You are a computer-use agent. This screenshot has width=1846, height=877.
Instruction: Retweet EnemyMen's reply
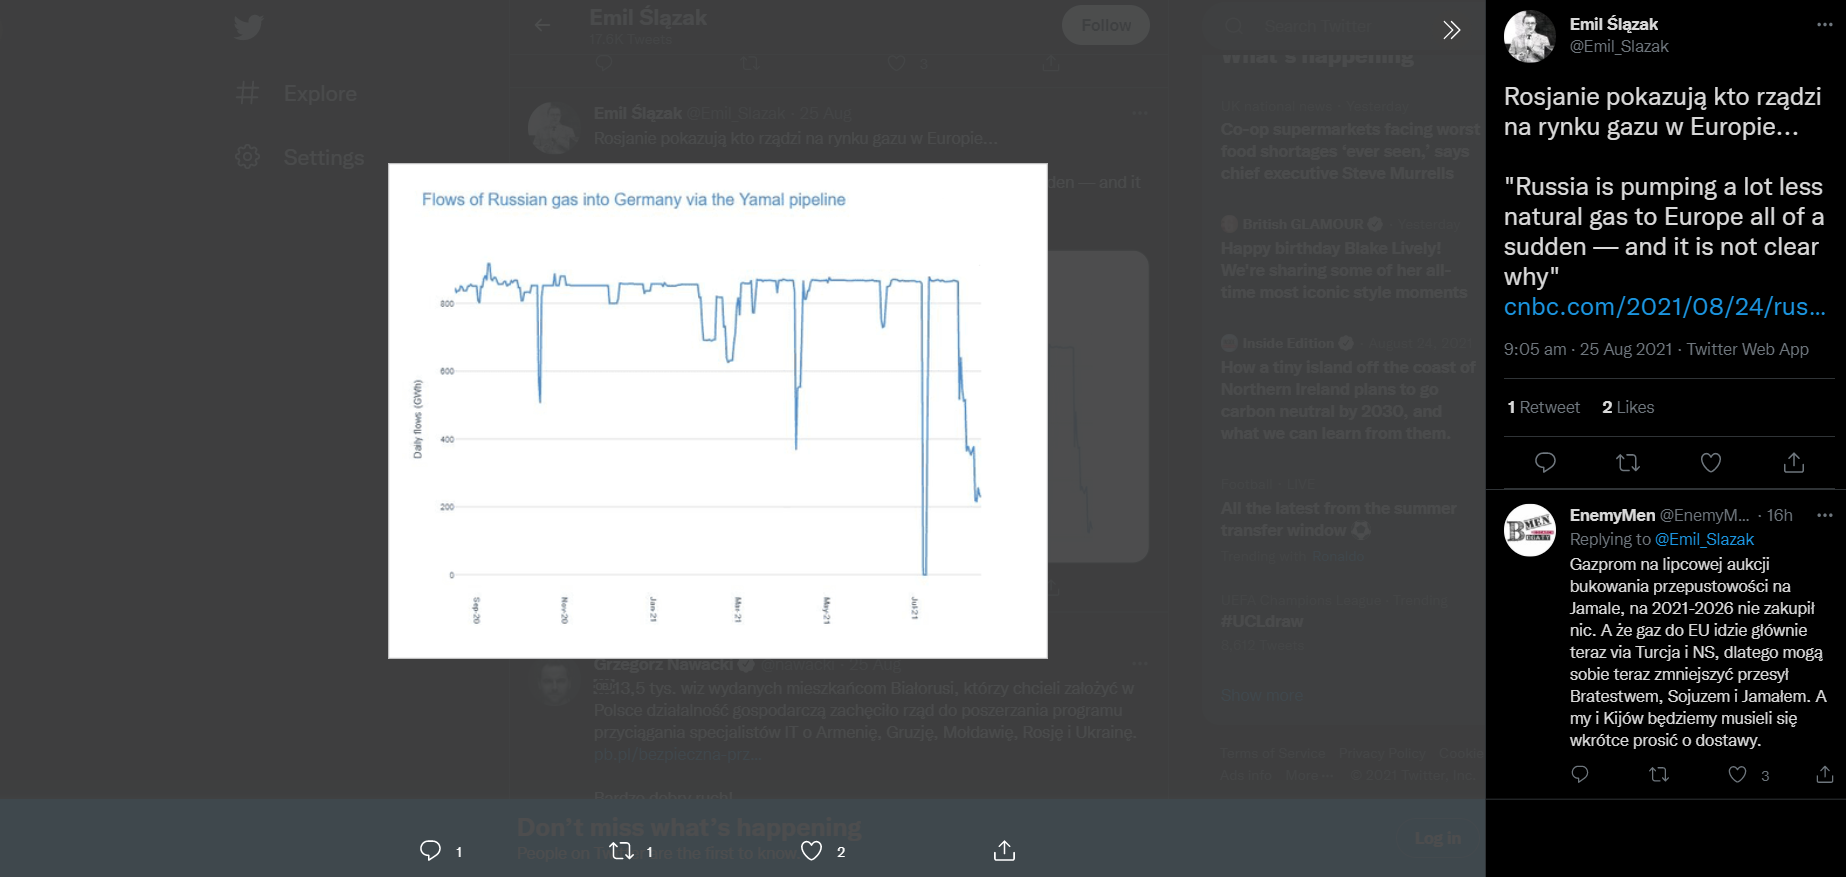tap(1659, 774)
